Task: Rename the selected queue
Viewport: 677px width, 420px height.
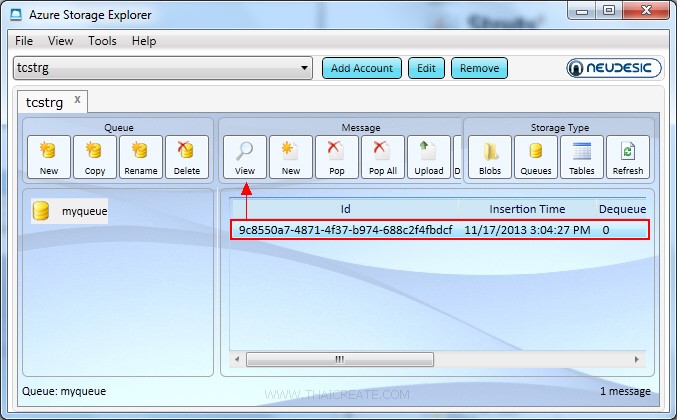Action: (141, 157)
